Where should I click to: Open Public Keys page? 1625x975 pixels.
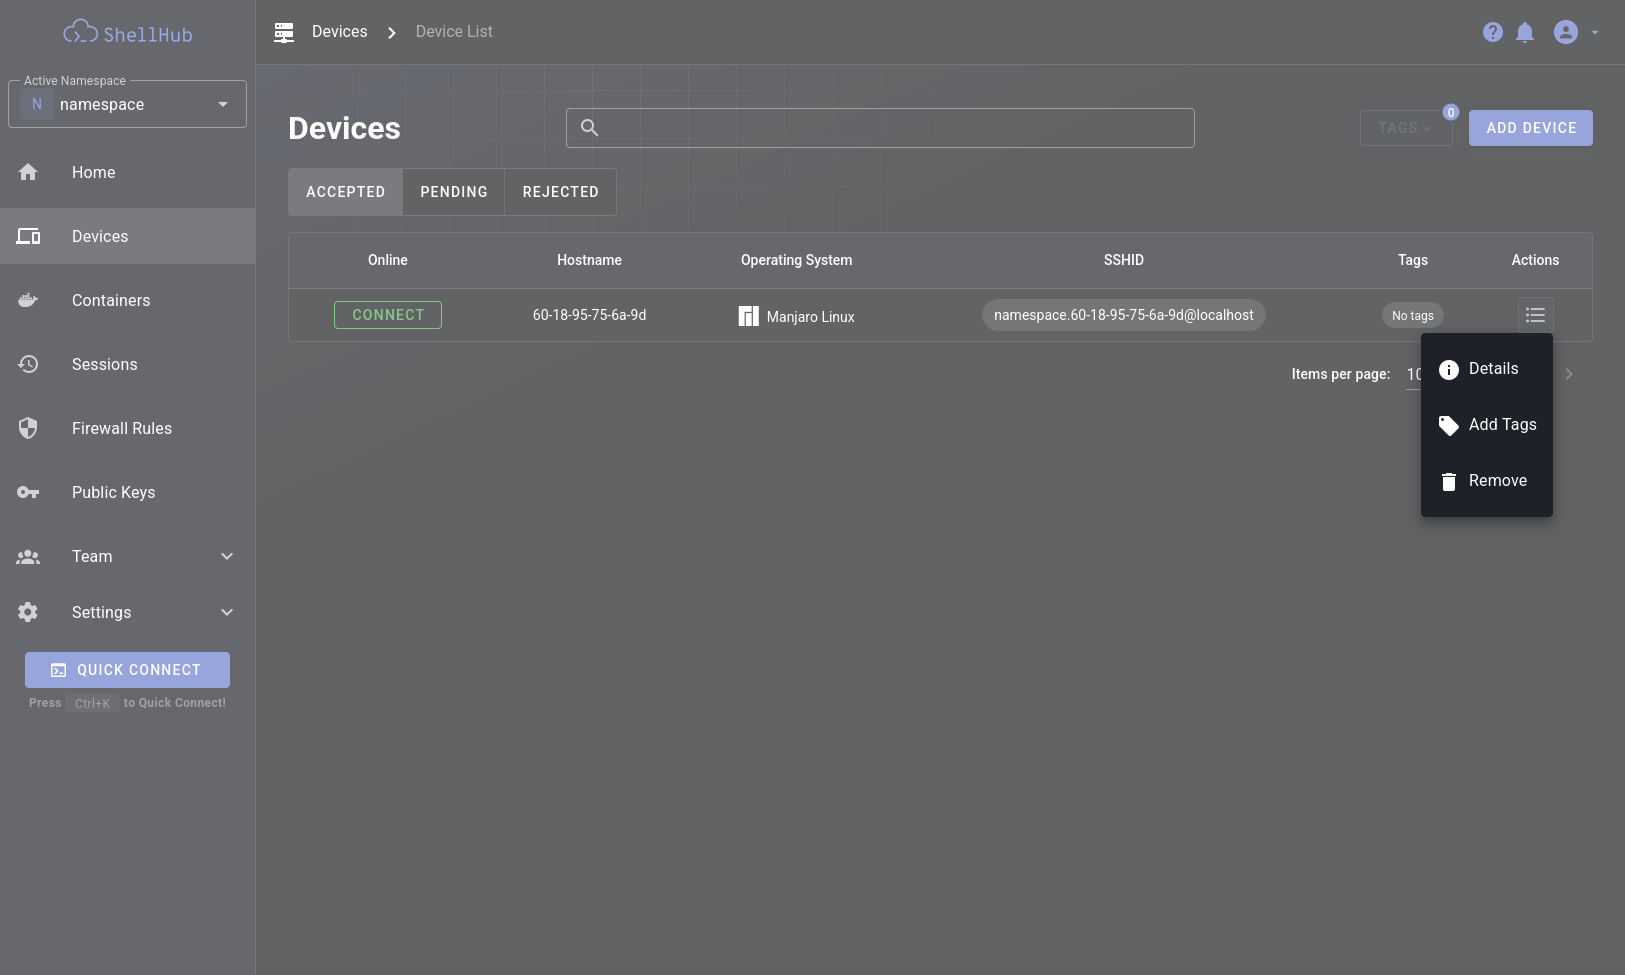(x=127, y=492)
